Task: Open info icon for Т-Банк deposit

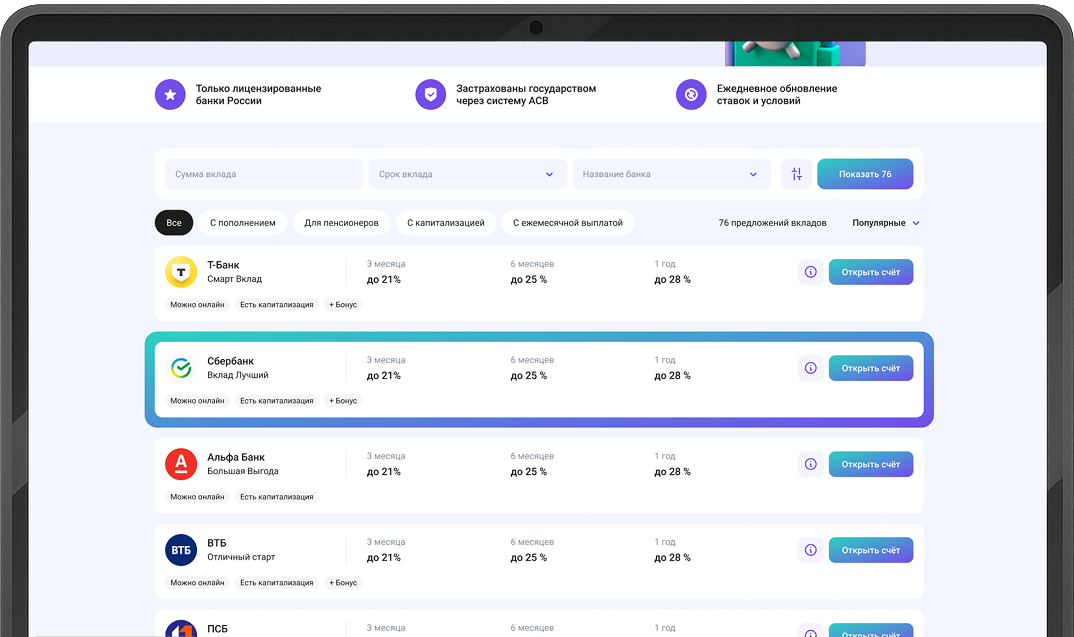Action: coord(810,272)
